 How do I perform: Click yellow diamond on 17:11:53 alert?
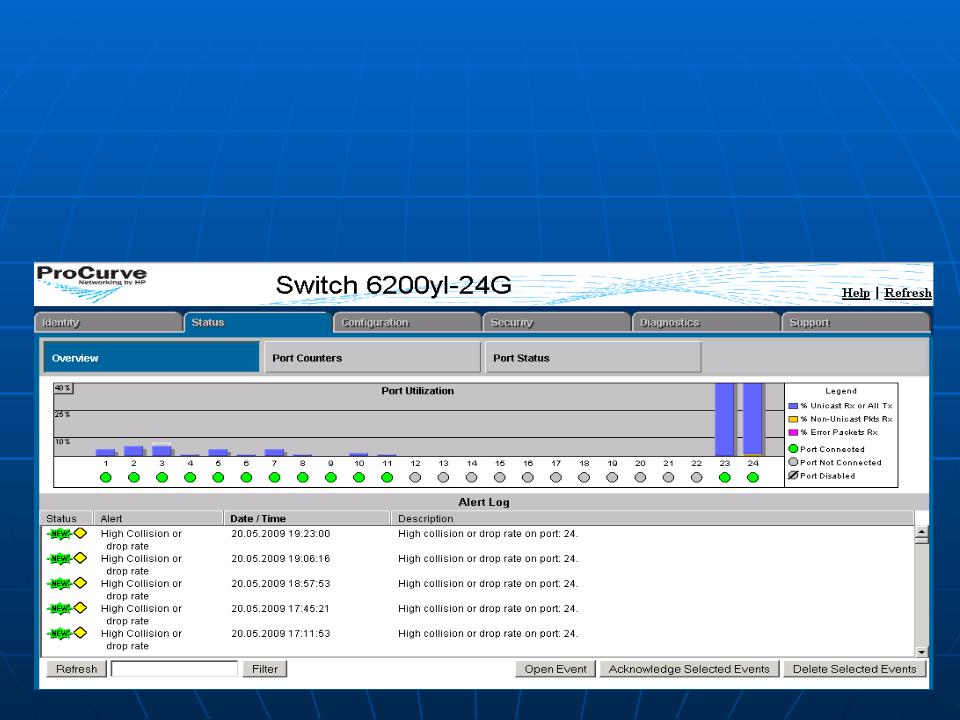point(80,633)
